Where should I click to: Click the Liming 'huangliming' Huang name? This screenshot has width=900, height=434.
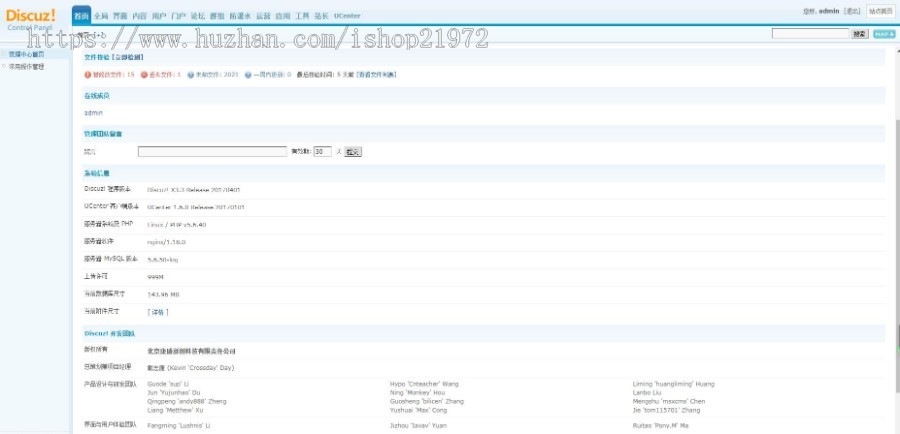[x=674, y=383]
